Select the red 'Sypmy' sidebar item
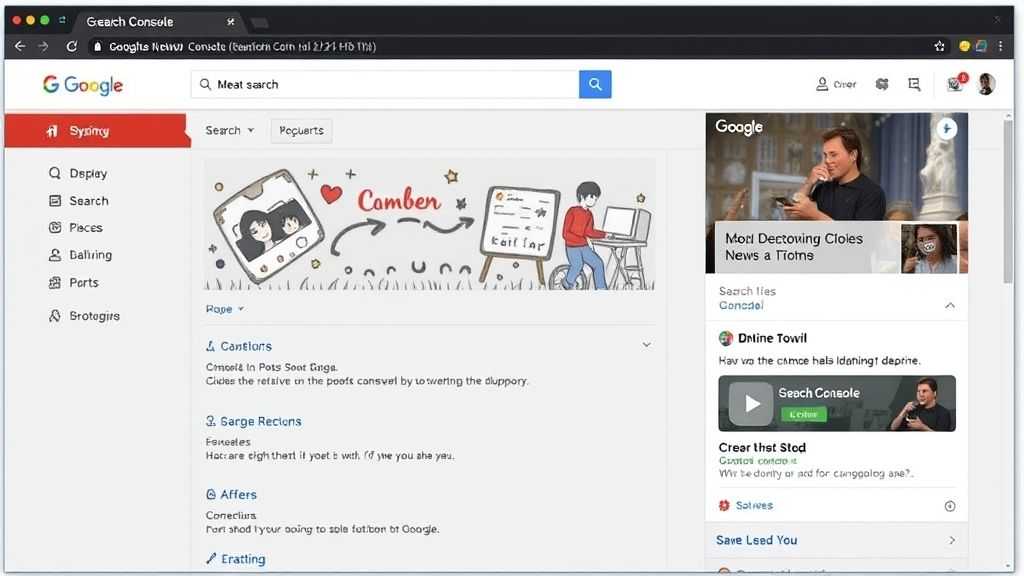This screenshot has height=576, width=1024. click(97, 131)
